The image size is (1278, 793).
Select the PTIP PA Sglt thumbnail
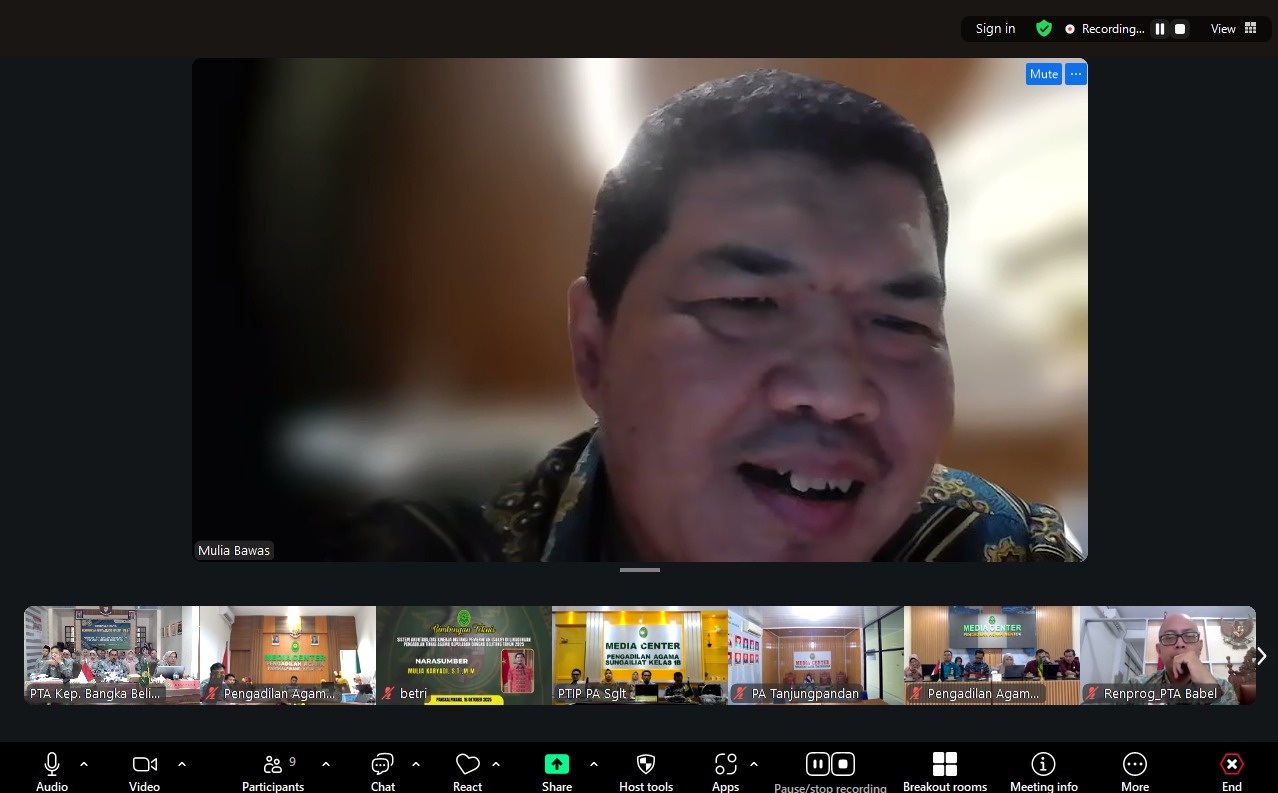pyautogui.click(x=640, y=655)
